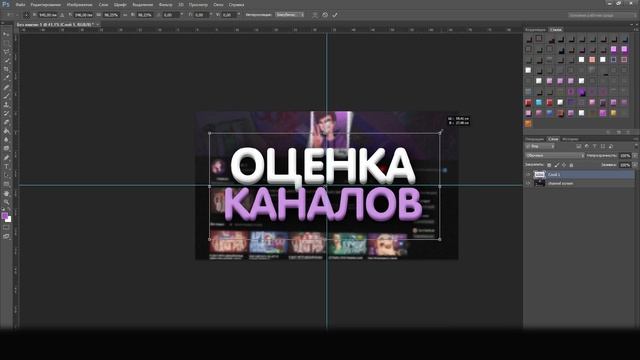
Task: Select the Rectangle shape tool
Action: (x=6, y=184)
